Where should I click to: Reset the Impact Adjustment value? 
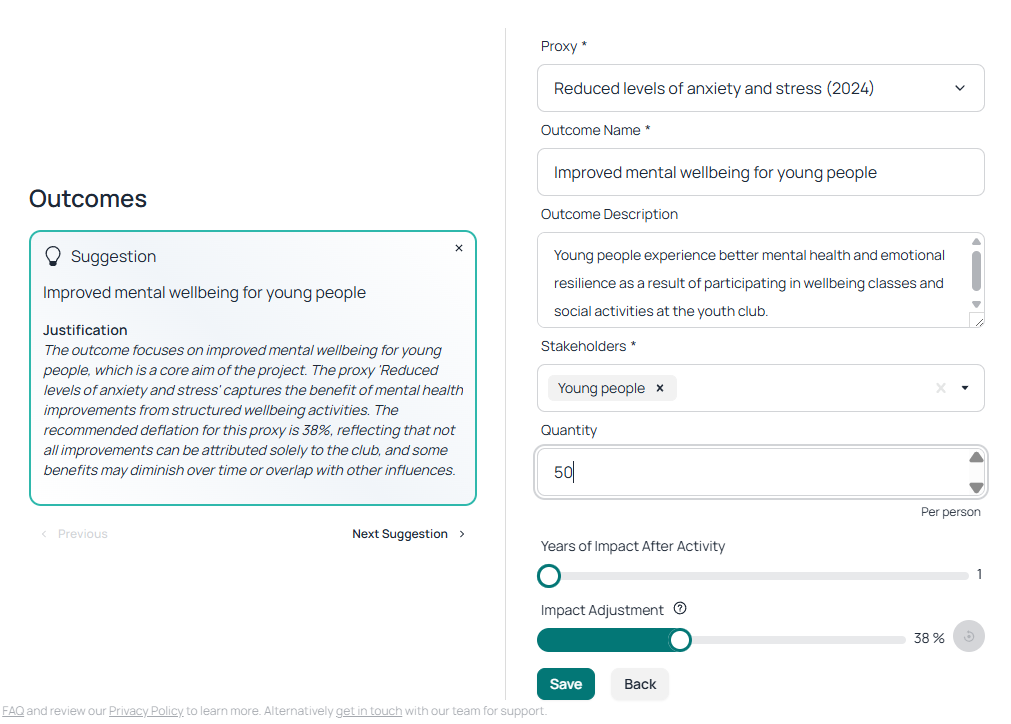coord(968,637)
